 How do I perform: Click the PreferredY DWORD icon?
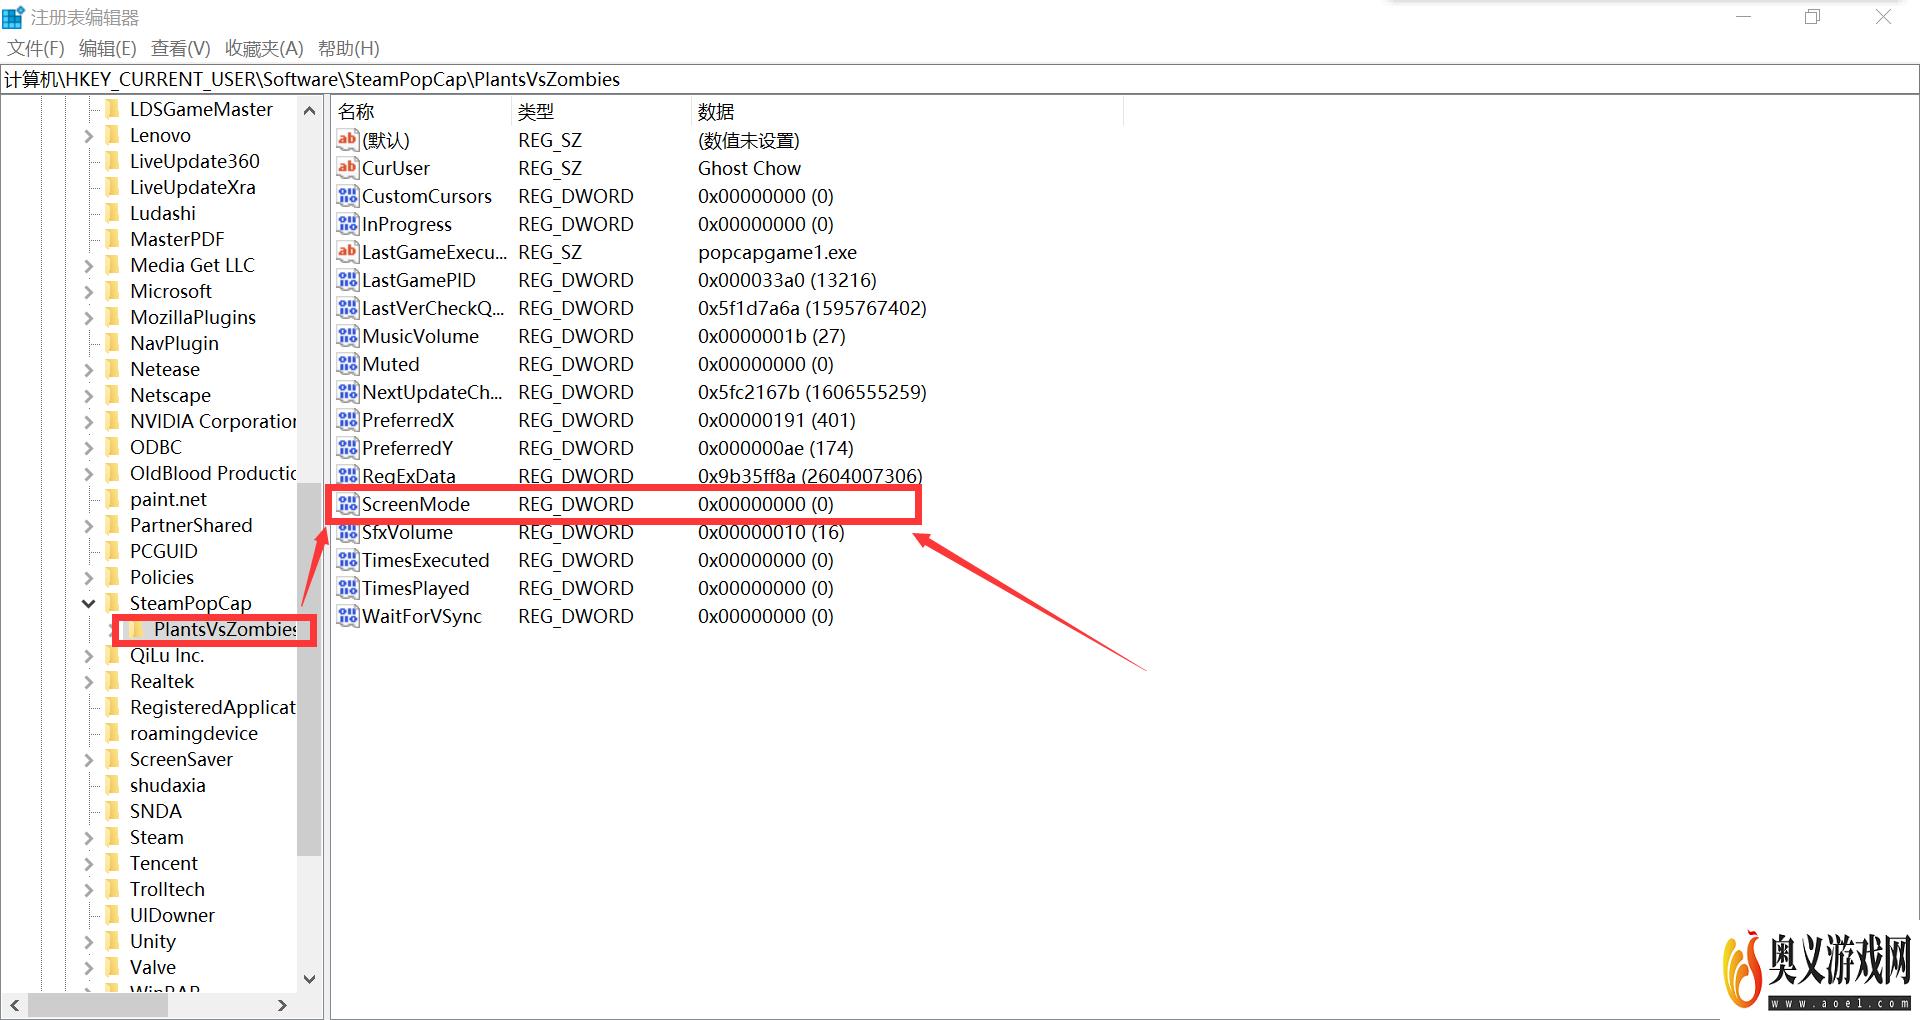(x=347, y=448)
